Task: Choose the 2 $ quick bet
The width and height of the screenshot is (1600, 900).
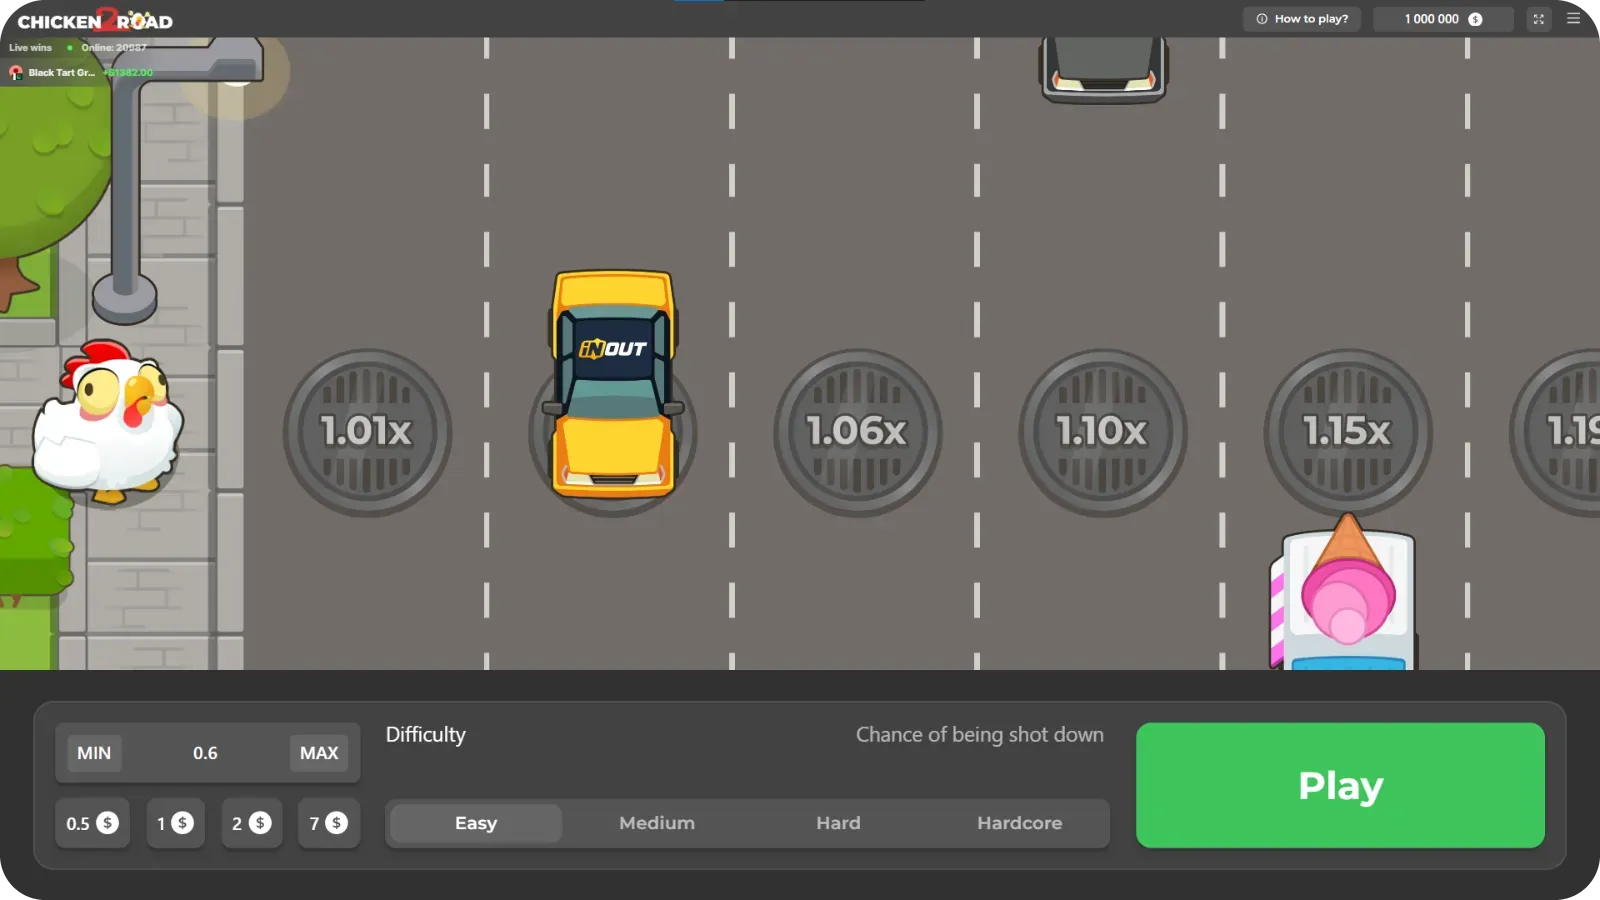Action: [251, 823]
